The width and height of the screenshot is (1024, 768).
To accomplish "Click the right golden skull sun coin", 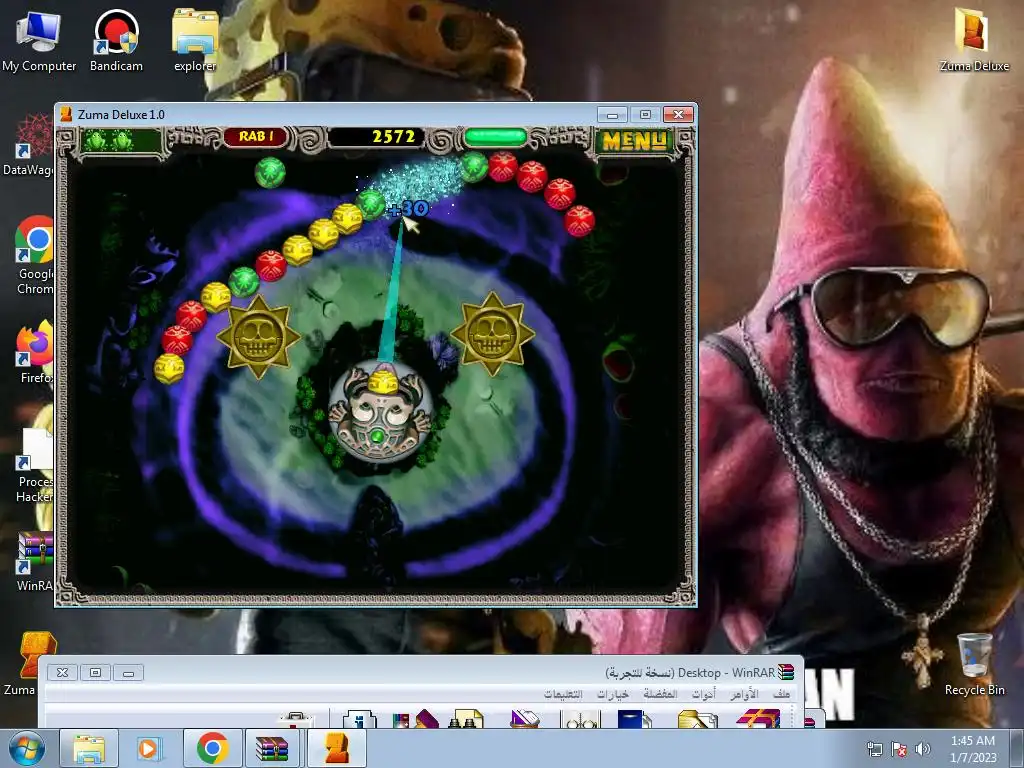I will (492, 333).
